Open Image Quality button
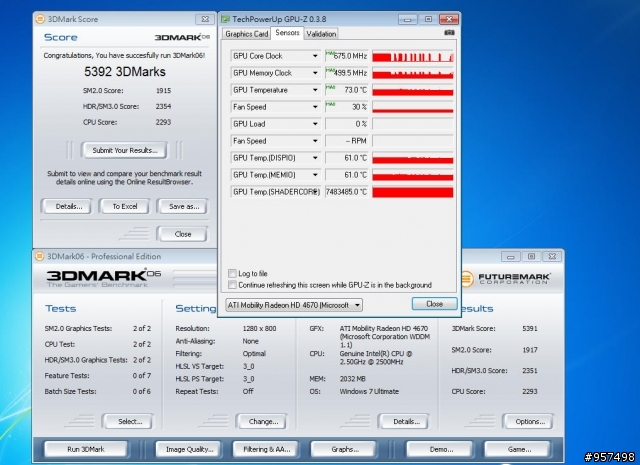Image resolution: width=640 pixels, height=465 pixels. pyautogui.click(x=189, y=449)
